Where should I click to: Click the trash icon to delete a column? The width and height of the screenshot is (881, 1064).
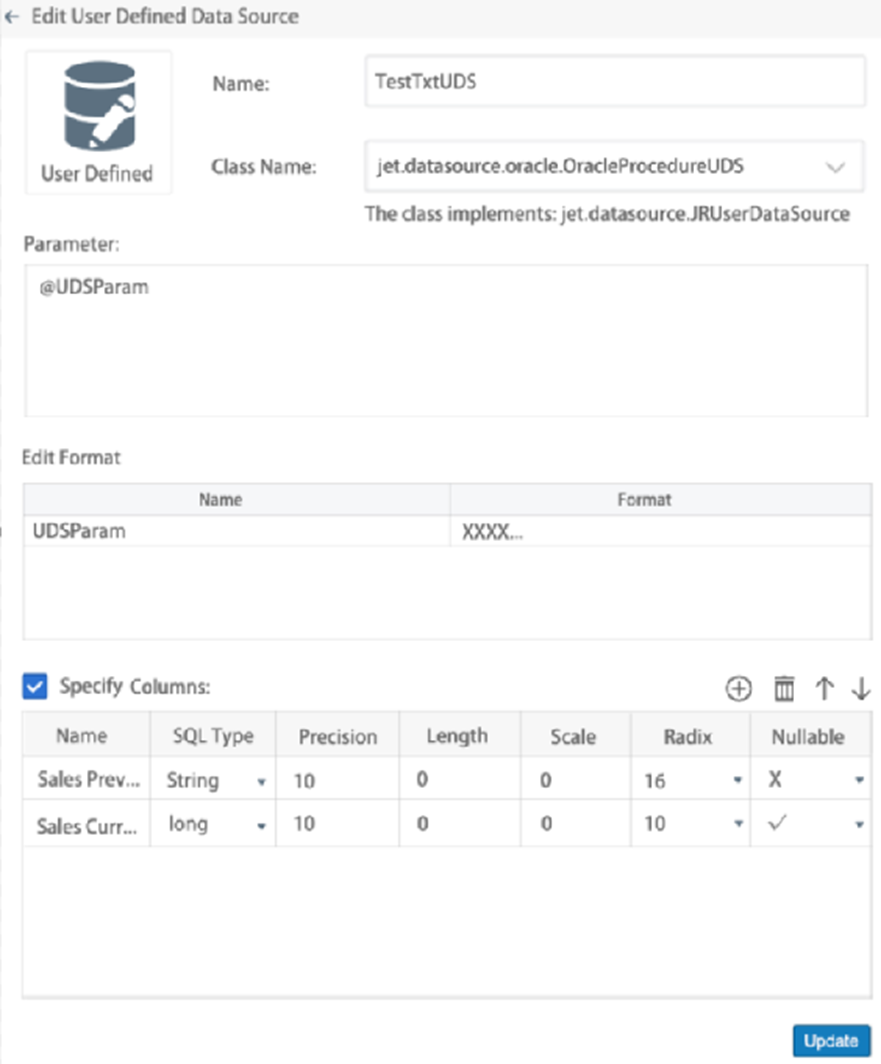[x=783, y=689]
